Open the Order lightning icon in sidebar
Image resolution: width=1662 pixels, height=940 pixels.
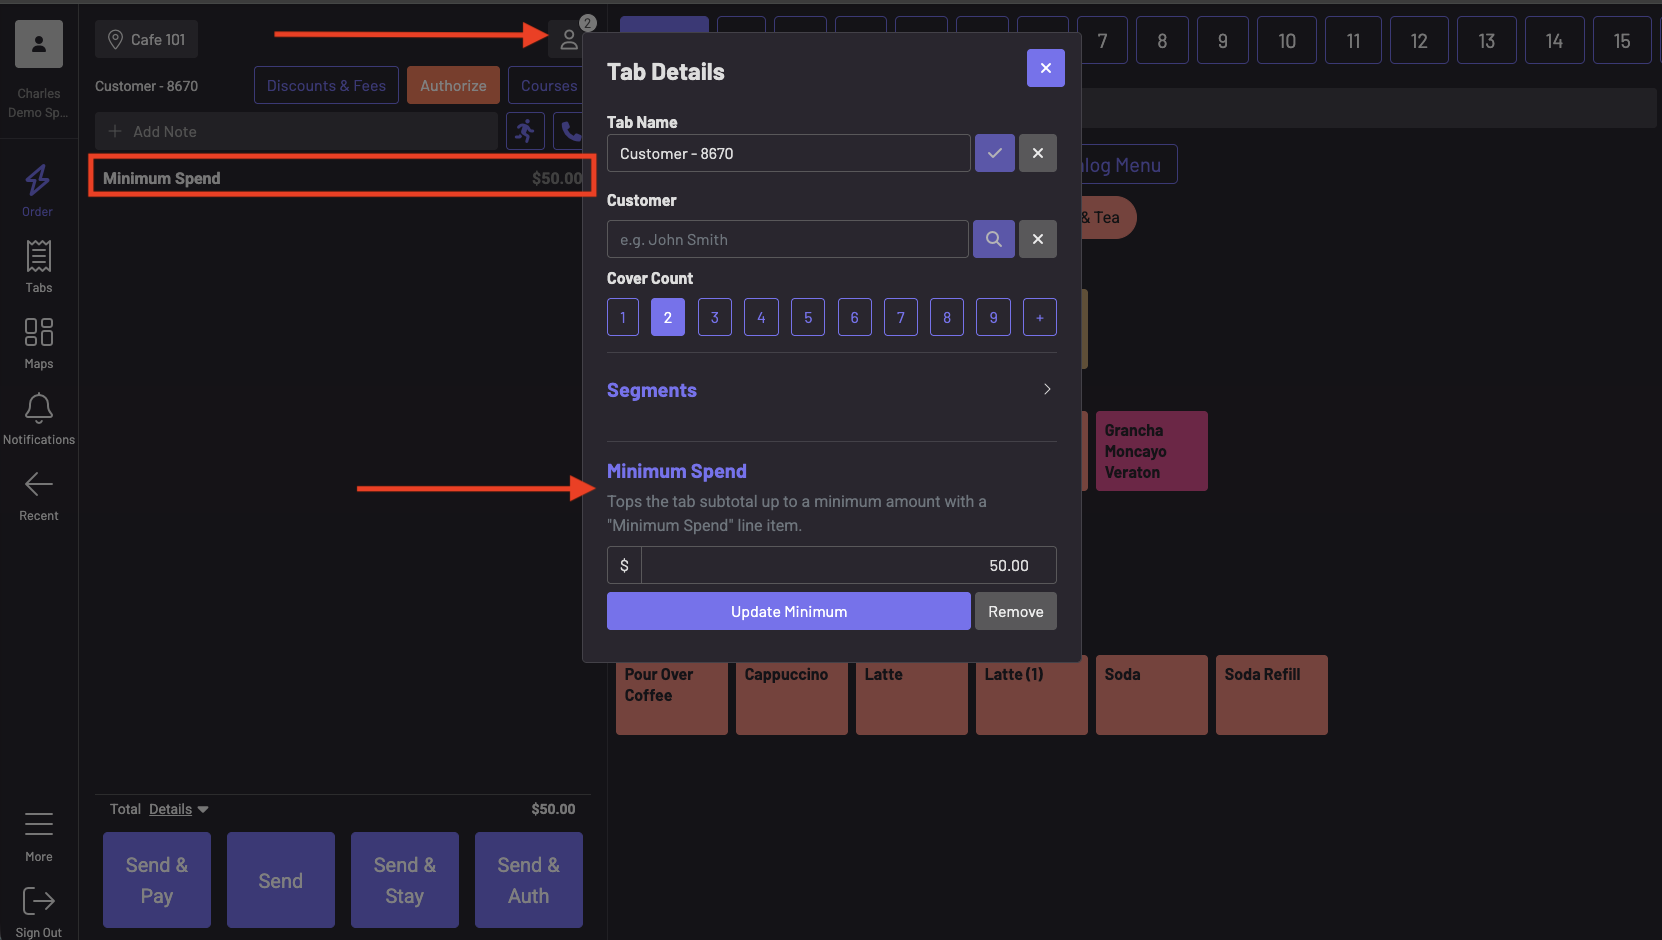tap(38, 180)
